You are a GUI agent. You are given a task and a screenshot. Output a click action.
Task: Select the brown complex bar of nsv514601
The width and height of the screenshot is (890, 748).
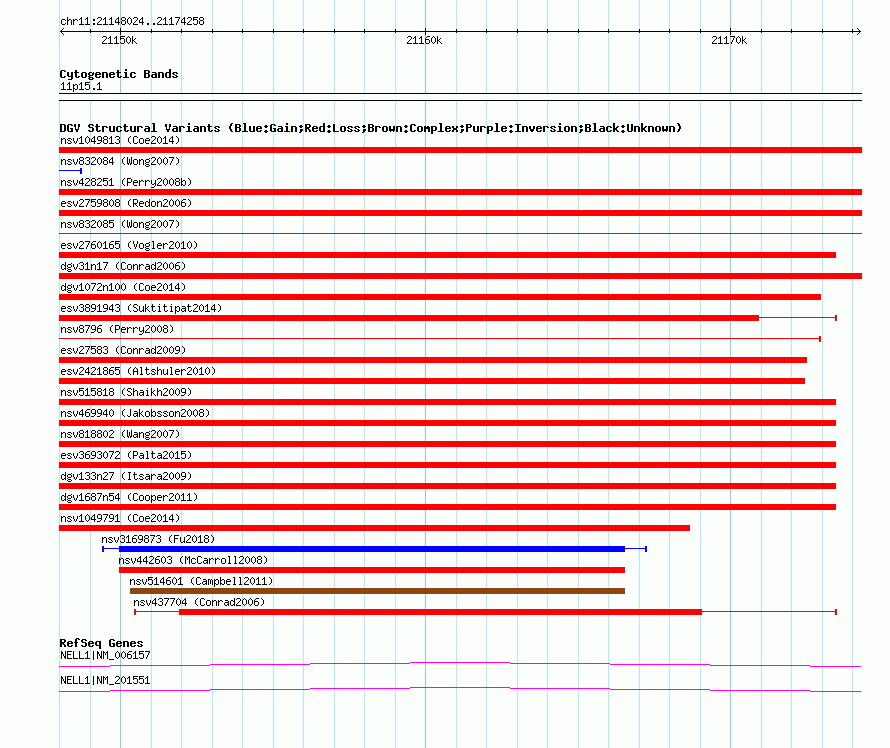[377, 591]
